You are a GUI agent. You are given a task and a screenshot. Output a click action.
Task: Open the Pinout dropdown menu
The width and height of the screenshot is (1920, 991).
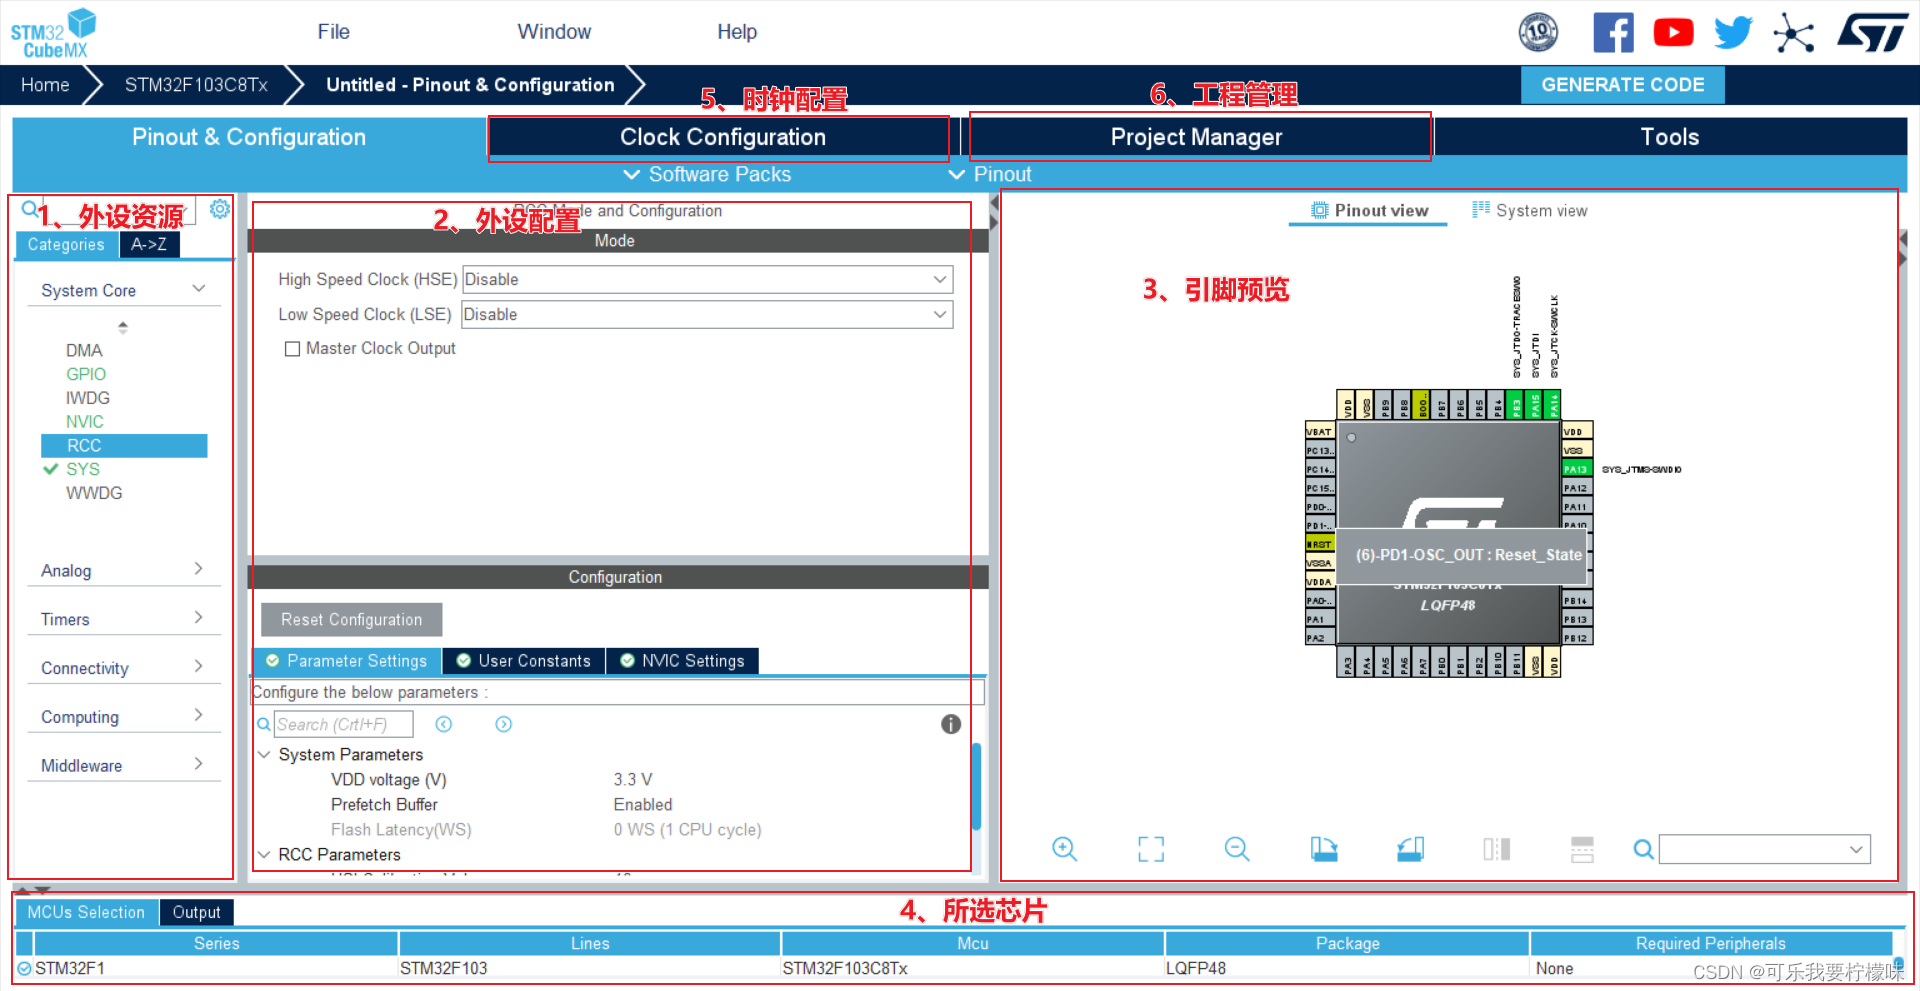point(989,174)
